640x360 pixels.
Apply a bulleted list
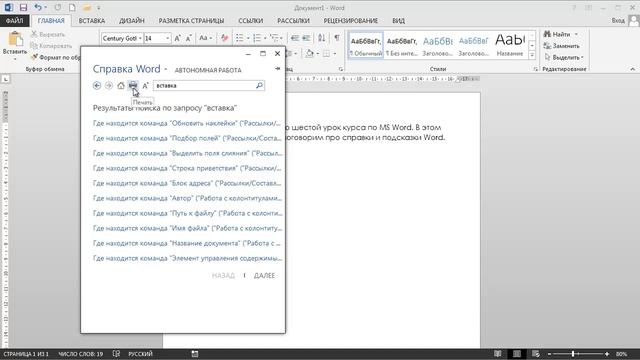pyautogui.click(x=240, y=38)
